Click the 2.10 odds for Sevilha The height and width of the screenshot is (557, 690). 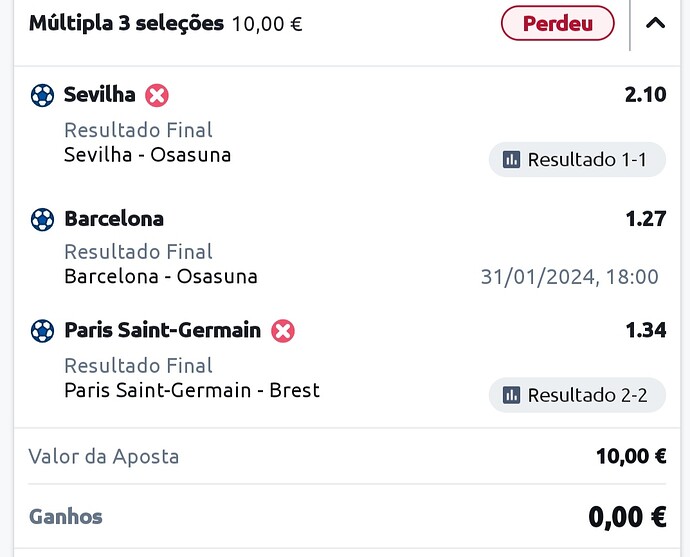tap(645, 95)
